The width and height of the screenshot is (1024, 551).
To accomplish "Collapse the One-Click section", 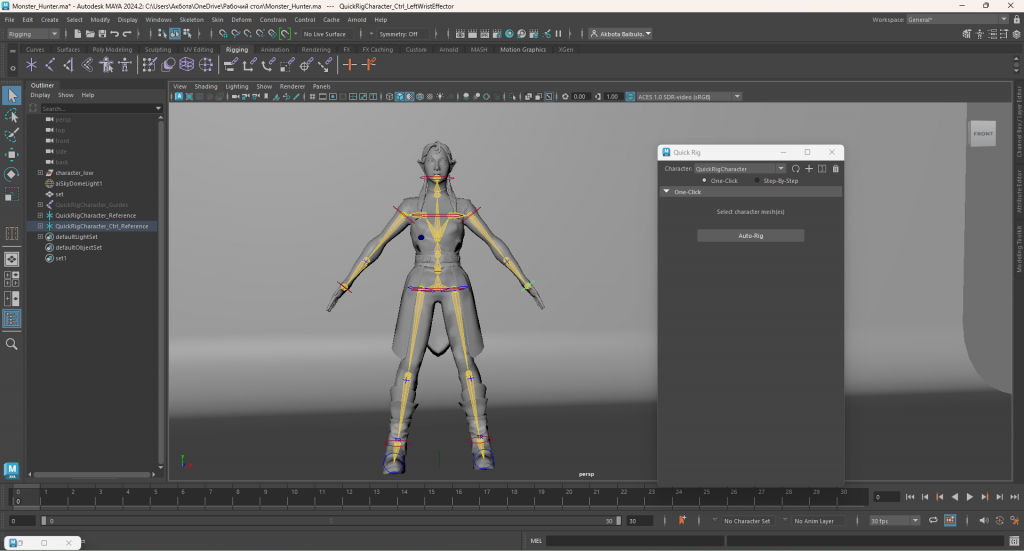I will [666, 191].
